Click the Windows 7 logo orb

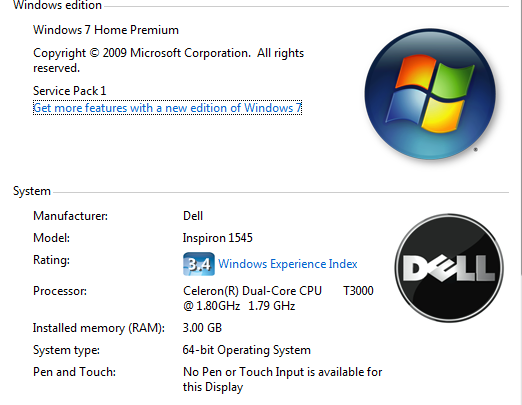430,94
